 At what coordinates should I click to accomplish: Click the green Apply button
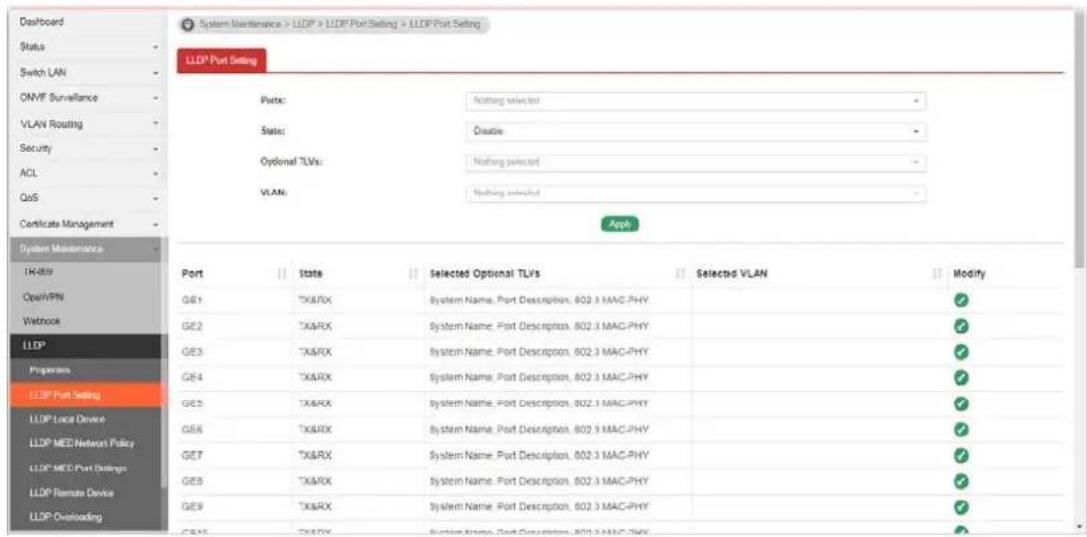coord(619,224)
